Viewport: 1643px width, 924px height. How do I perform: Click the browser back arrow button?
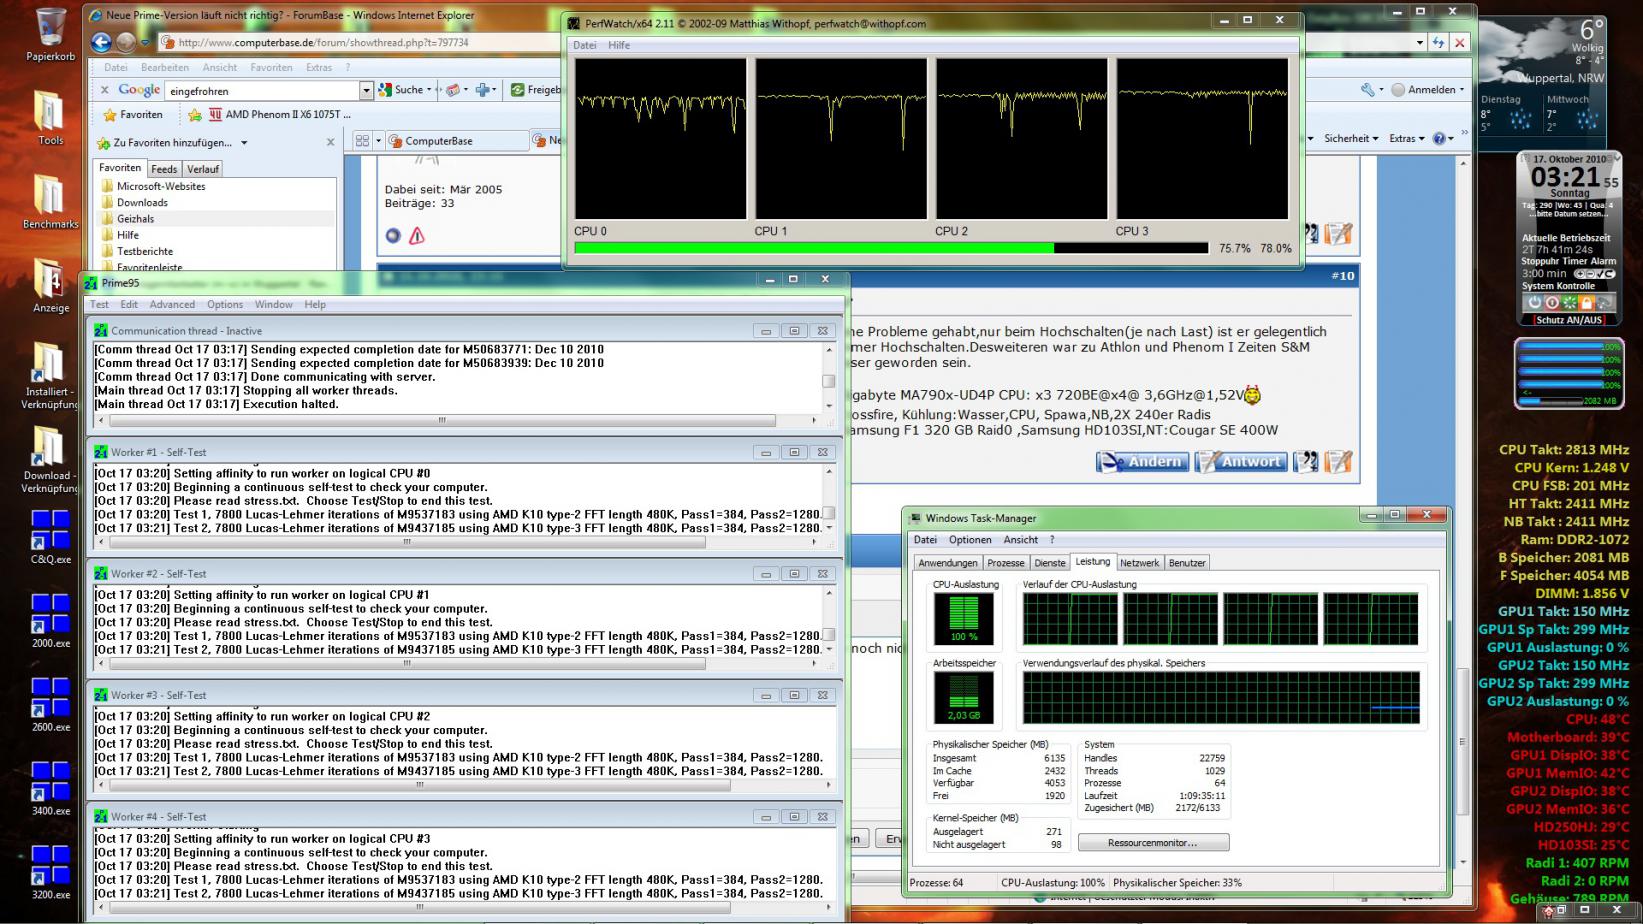(101, 42)
